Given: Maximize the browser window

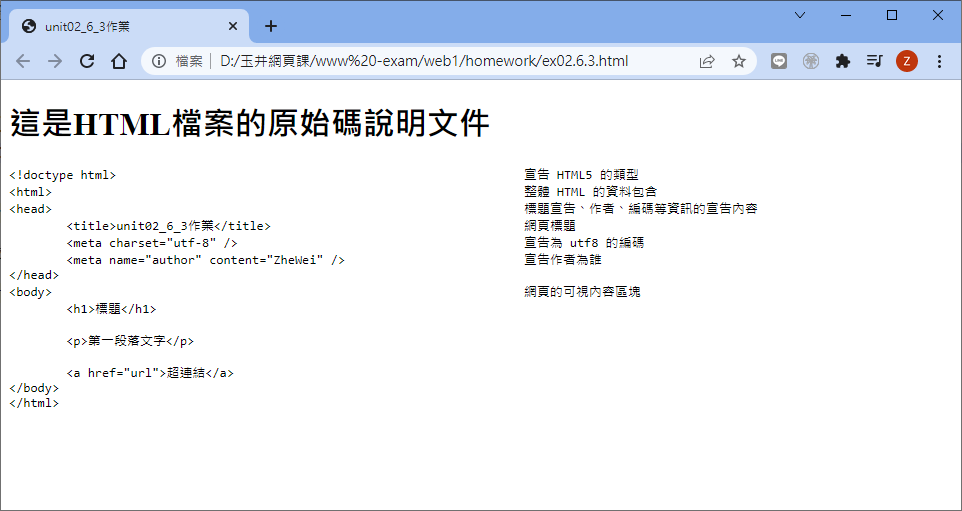Looking at the screenshot, I should (892, 15).
